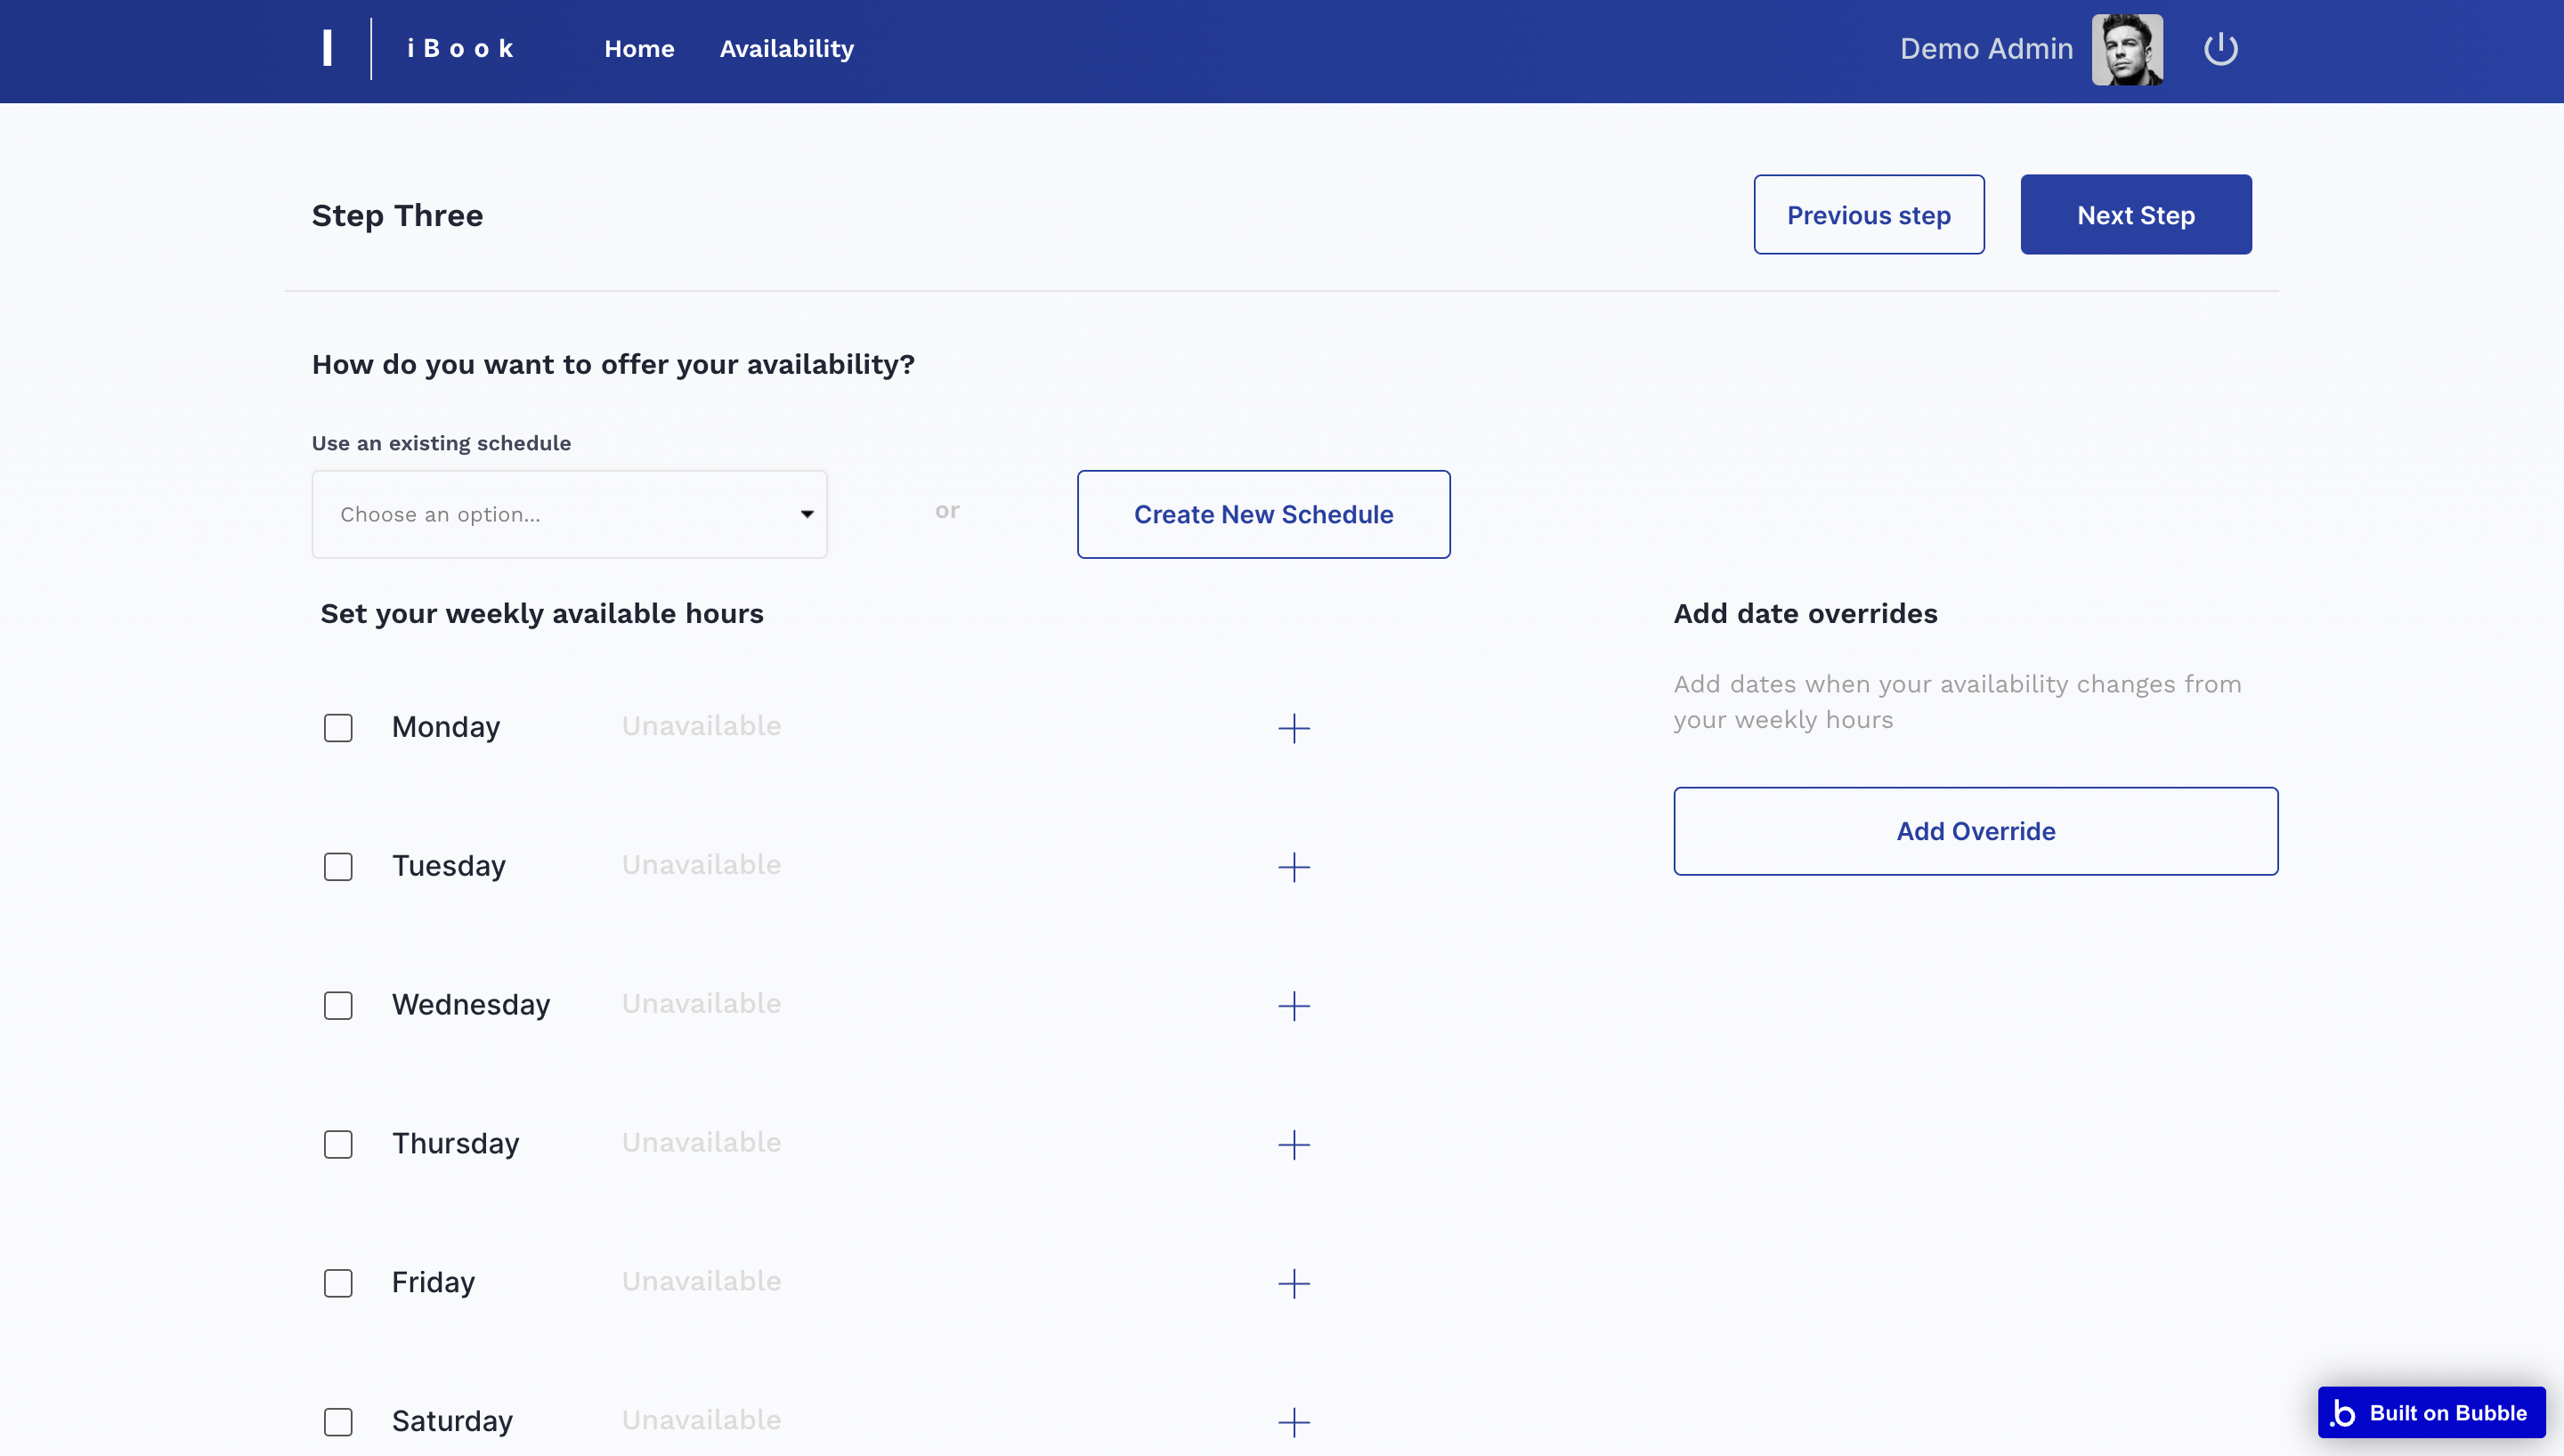Enable the Monday checkbox

[338, 728]
